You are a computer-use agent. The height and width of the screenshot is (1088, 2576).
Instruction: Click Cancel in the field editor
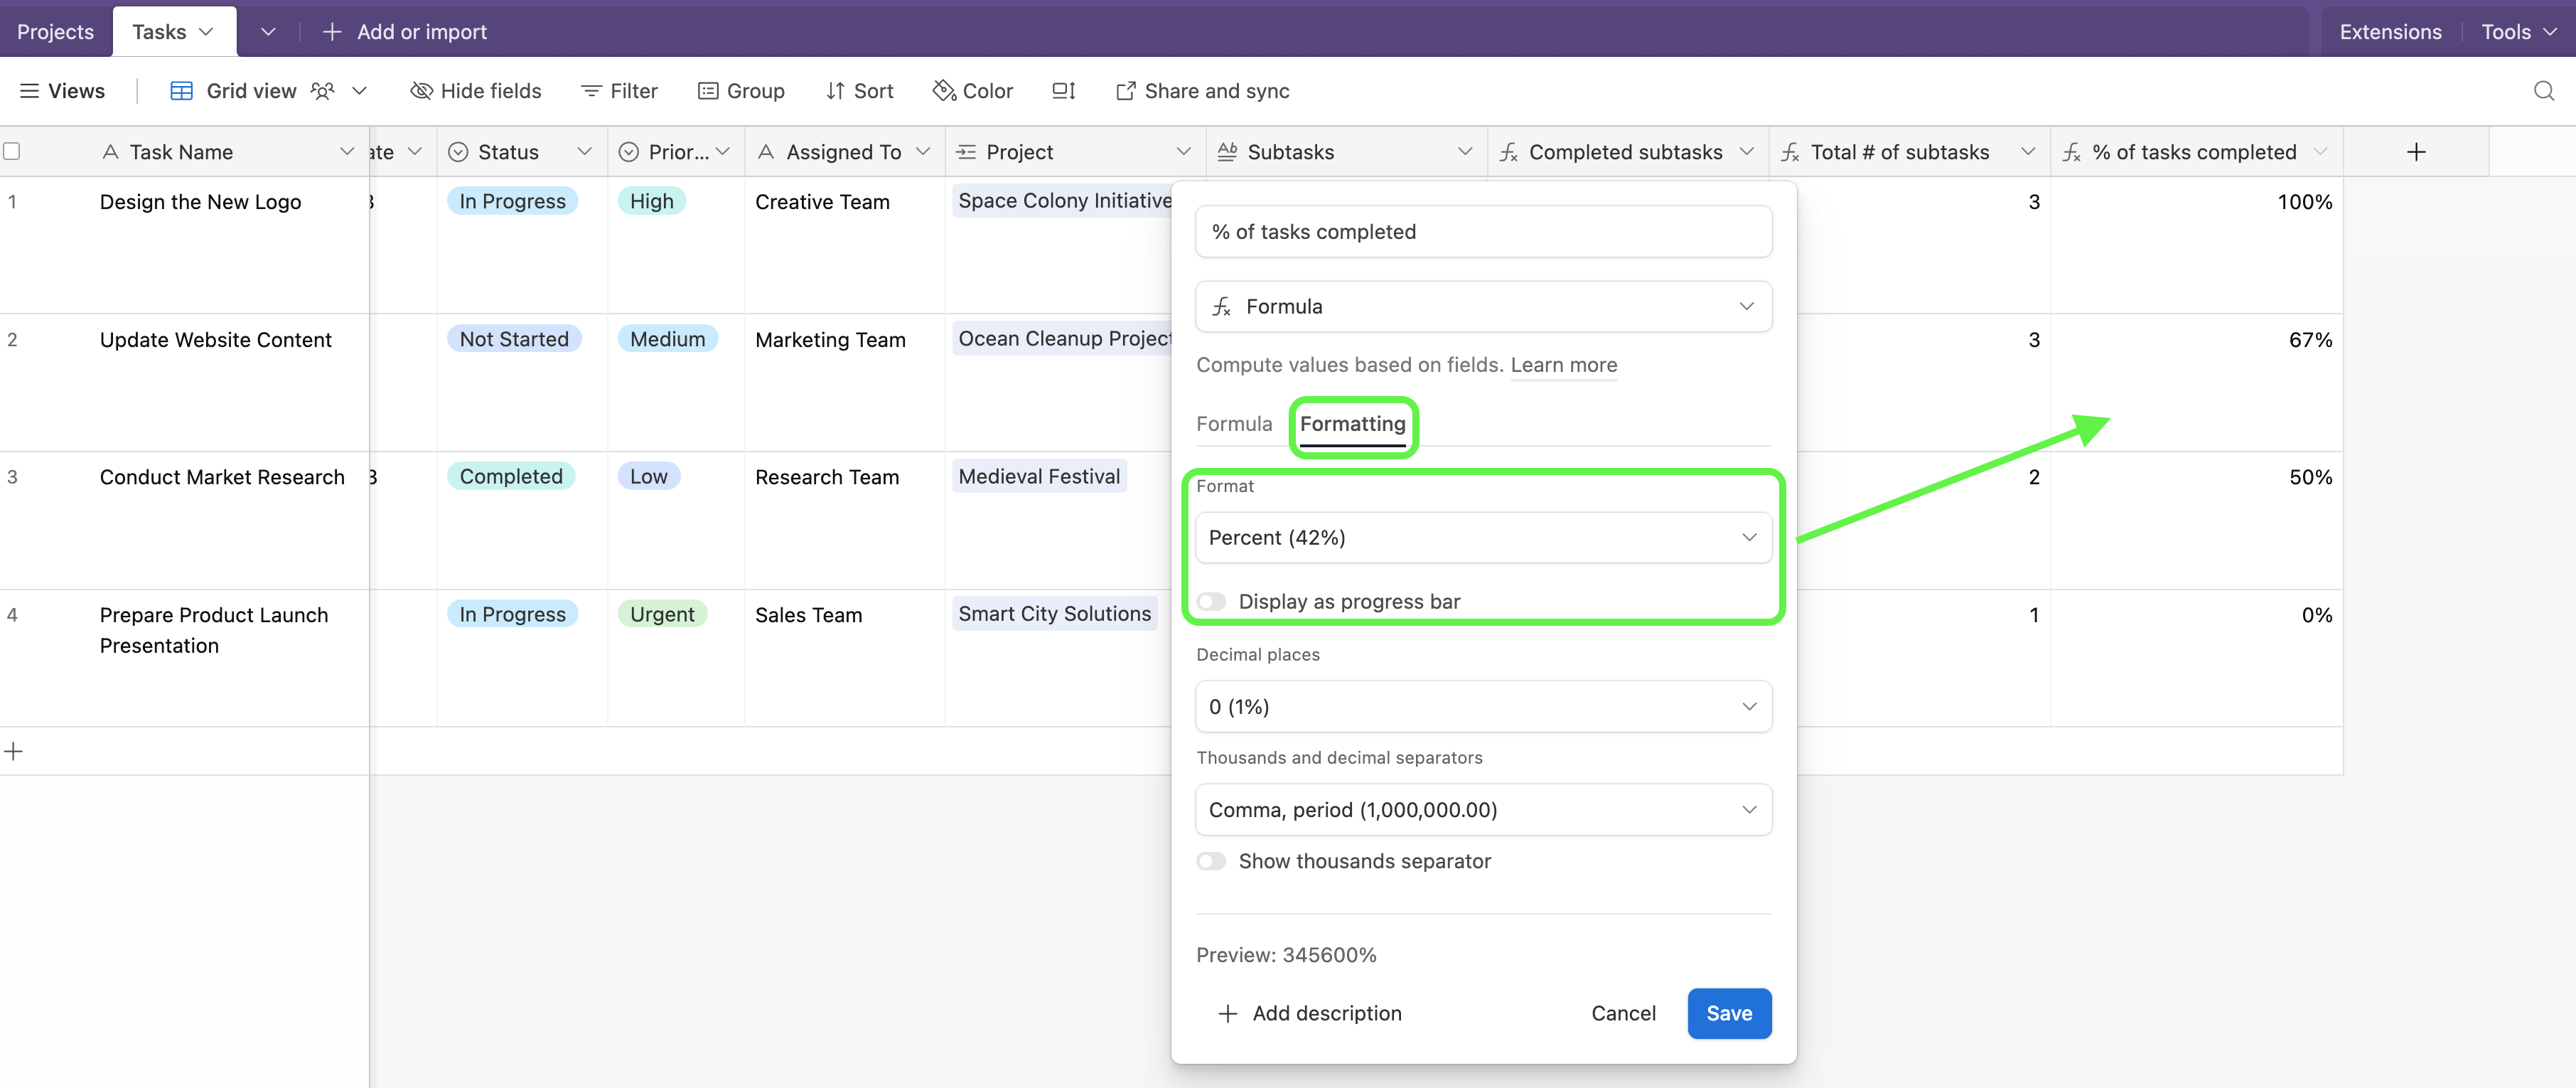(1623, 1013)
